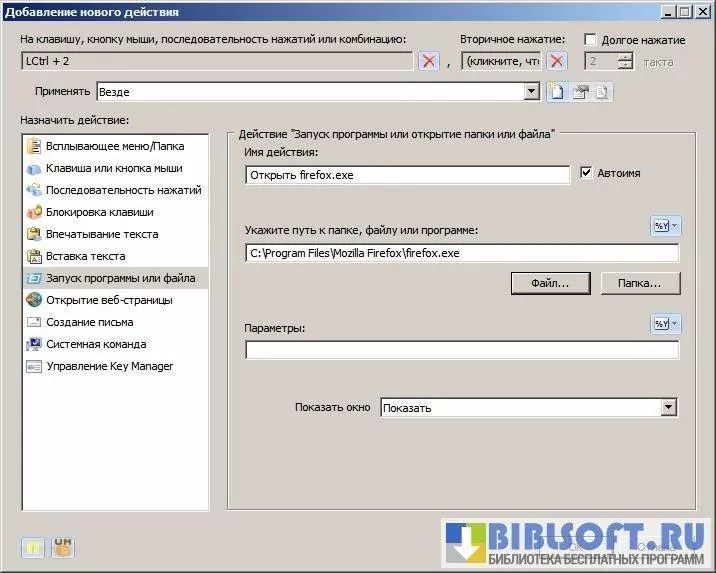The image size is (716, 573).
Task: Enable the Долгое нажатие checkbox
Action: (x=590, y=40)
